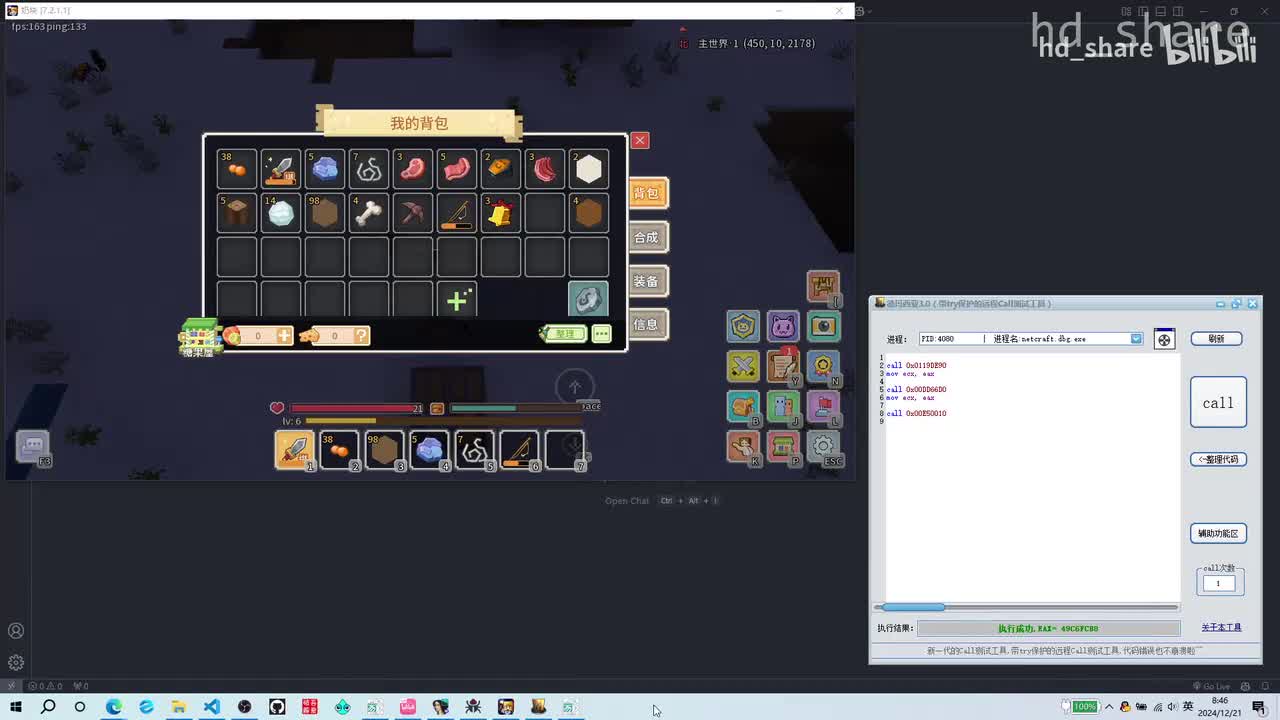This screenshot has height=720, width=1280.
Task: Open the quest scroll icon with notification
Action: coord(783,366)
